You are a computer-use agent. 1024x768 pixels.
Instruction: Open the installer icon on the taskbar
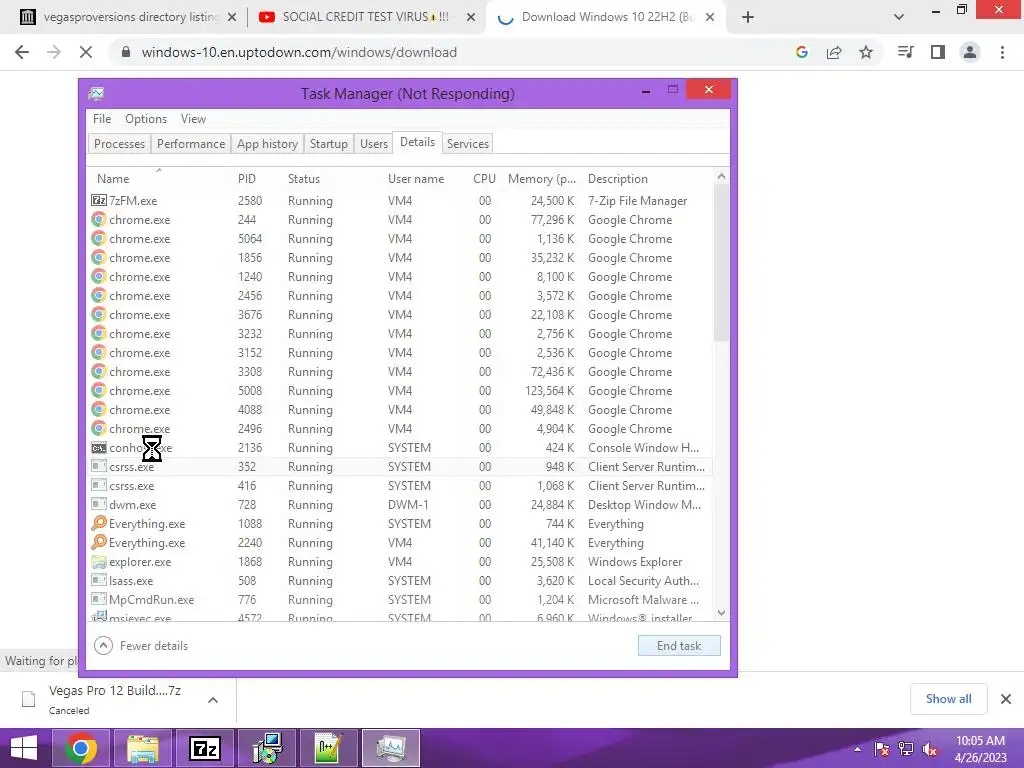pyautogui.click(x=266, y=748)
